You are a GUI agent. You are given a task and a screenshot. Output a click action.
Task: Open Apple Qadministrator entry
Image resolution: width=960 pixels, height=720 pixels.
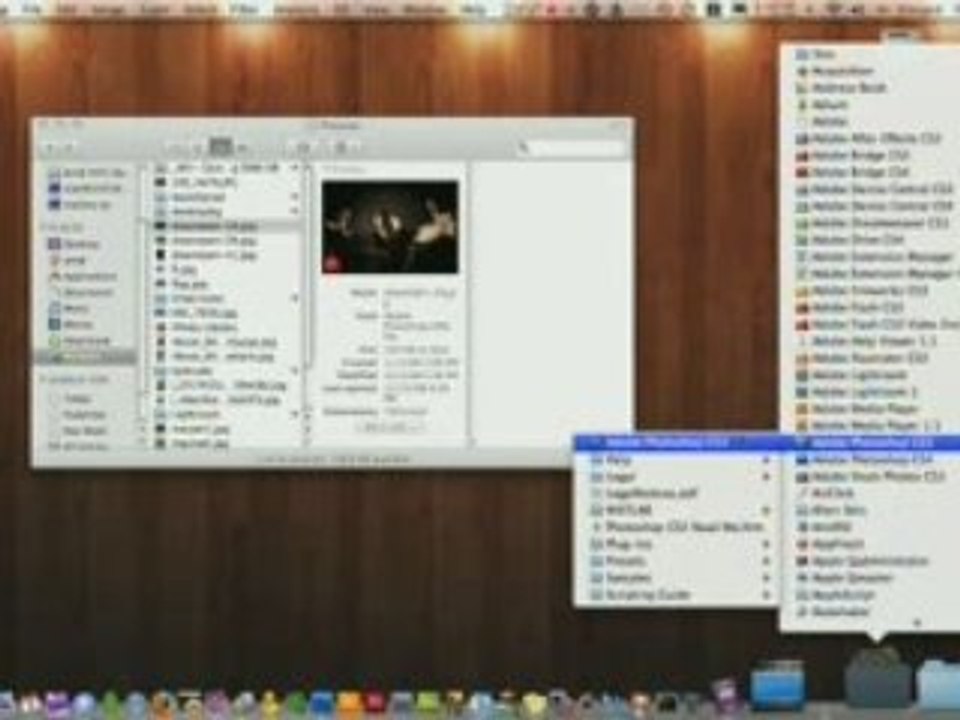coord(861,561)
